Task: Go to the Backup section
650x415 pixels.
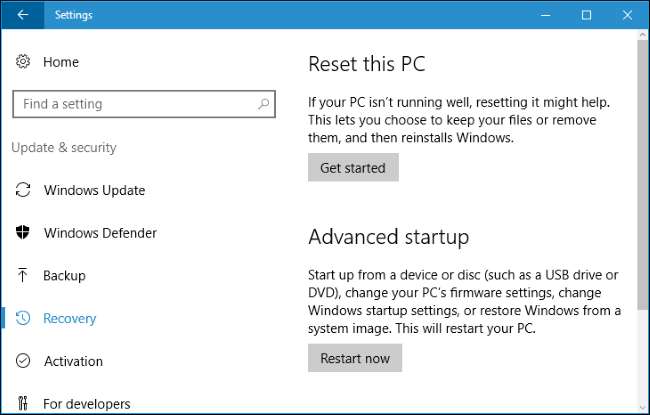Action: [64, 275]
